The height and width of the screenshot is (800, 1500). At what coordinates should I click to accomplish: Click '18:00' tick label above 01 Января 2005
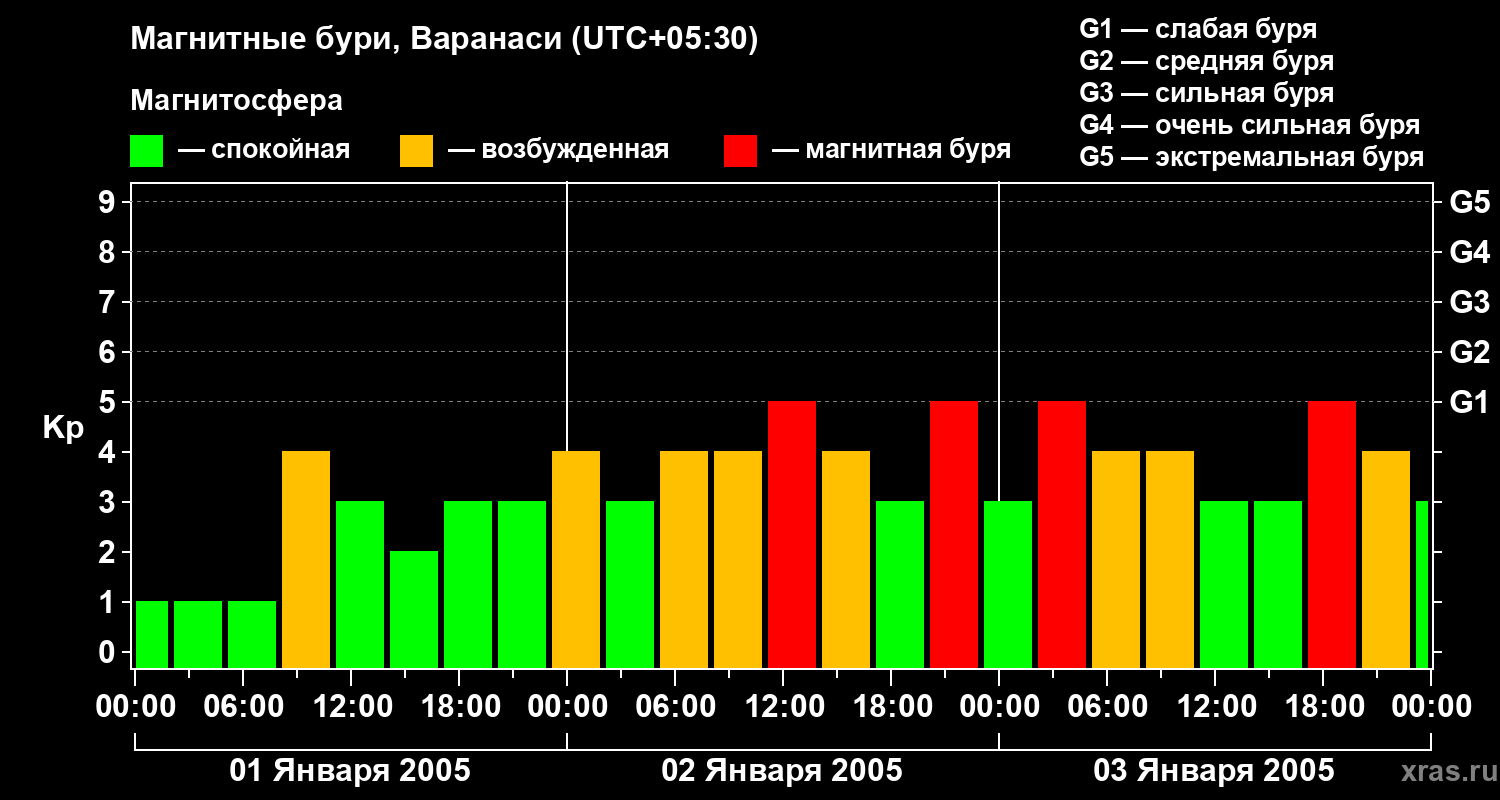459,707
